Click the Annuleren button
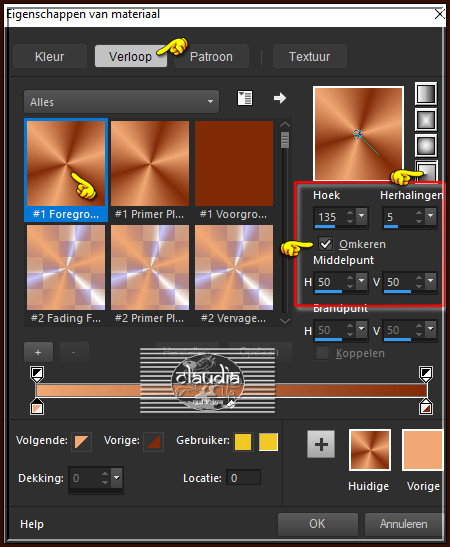The height and width of the screenshot is (547, 450). 404,524
